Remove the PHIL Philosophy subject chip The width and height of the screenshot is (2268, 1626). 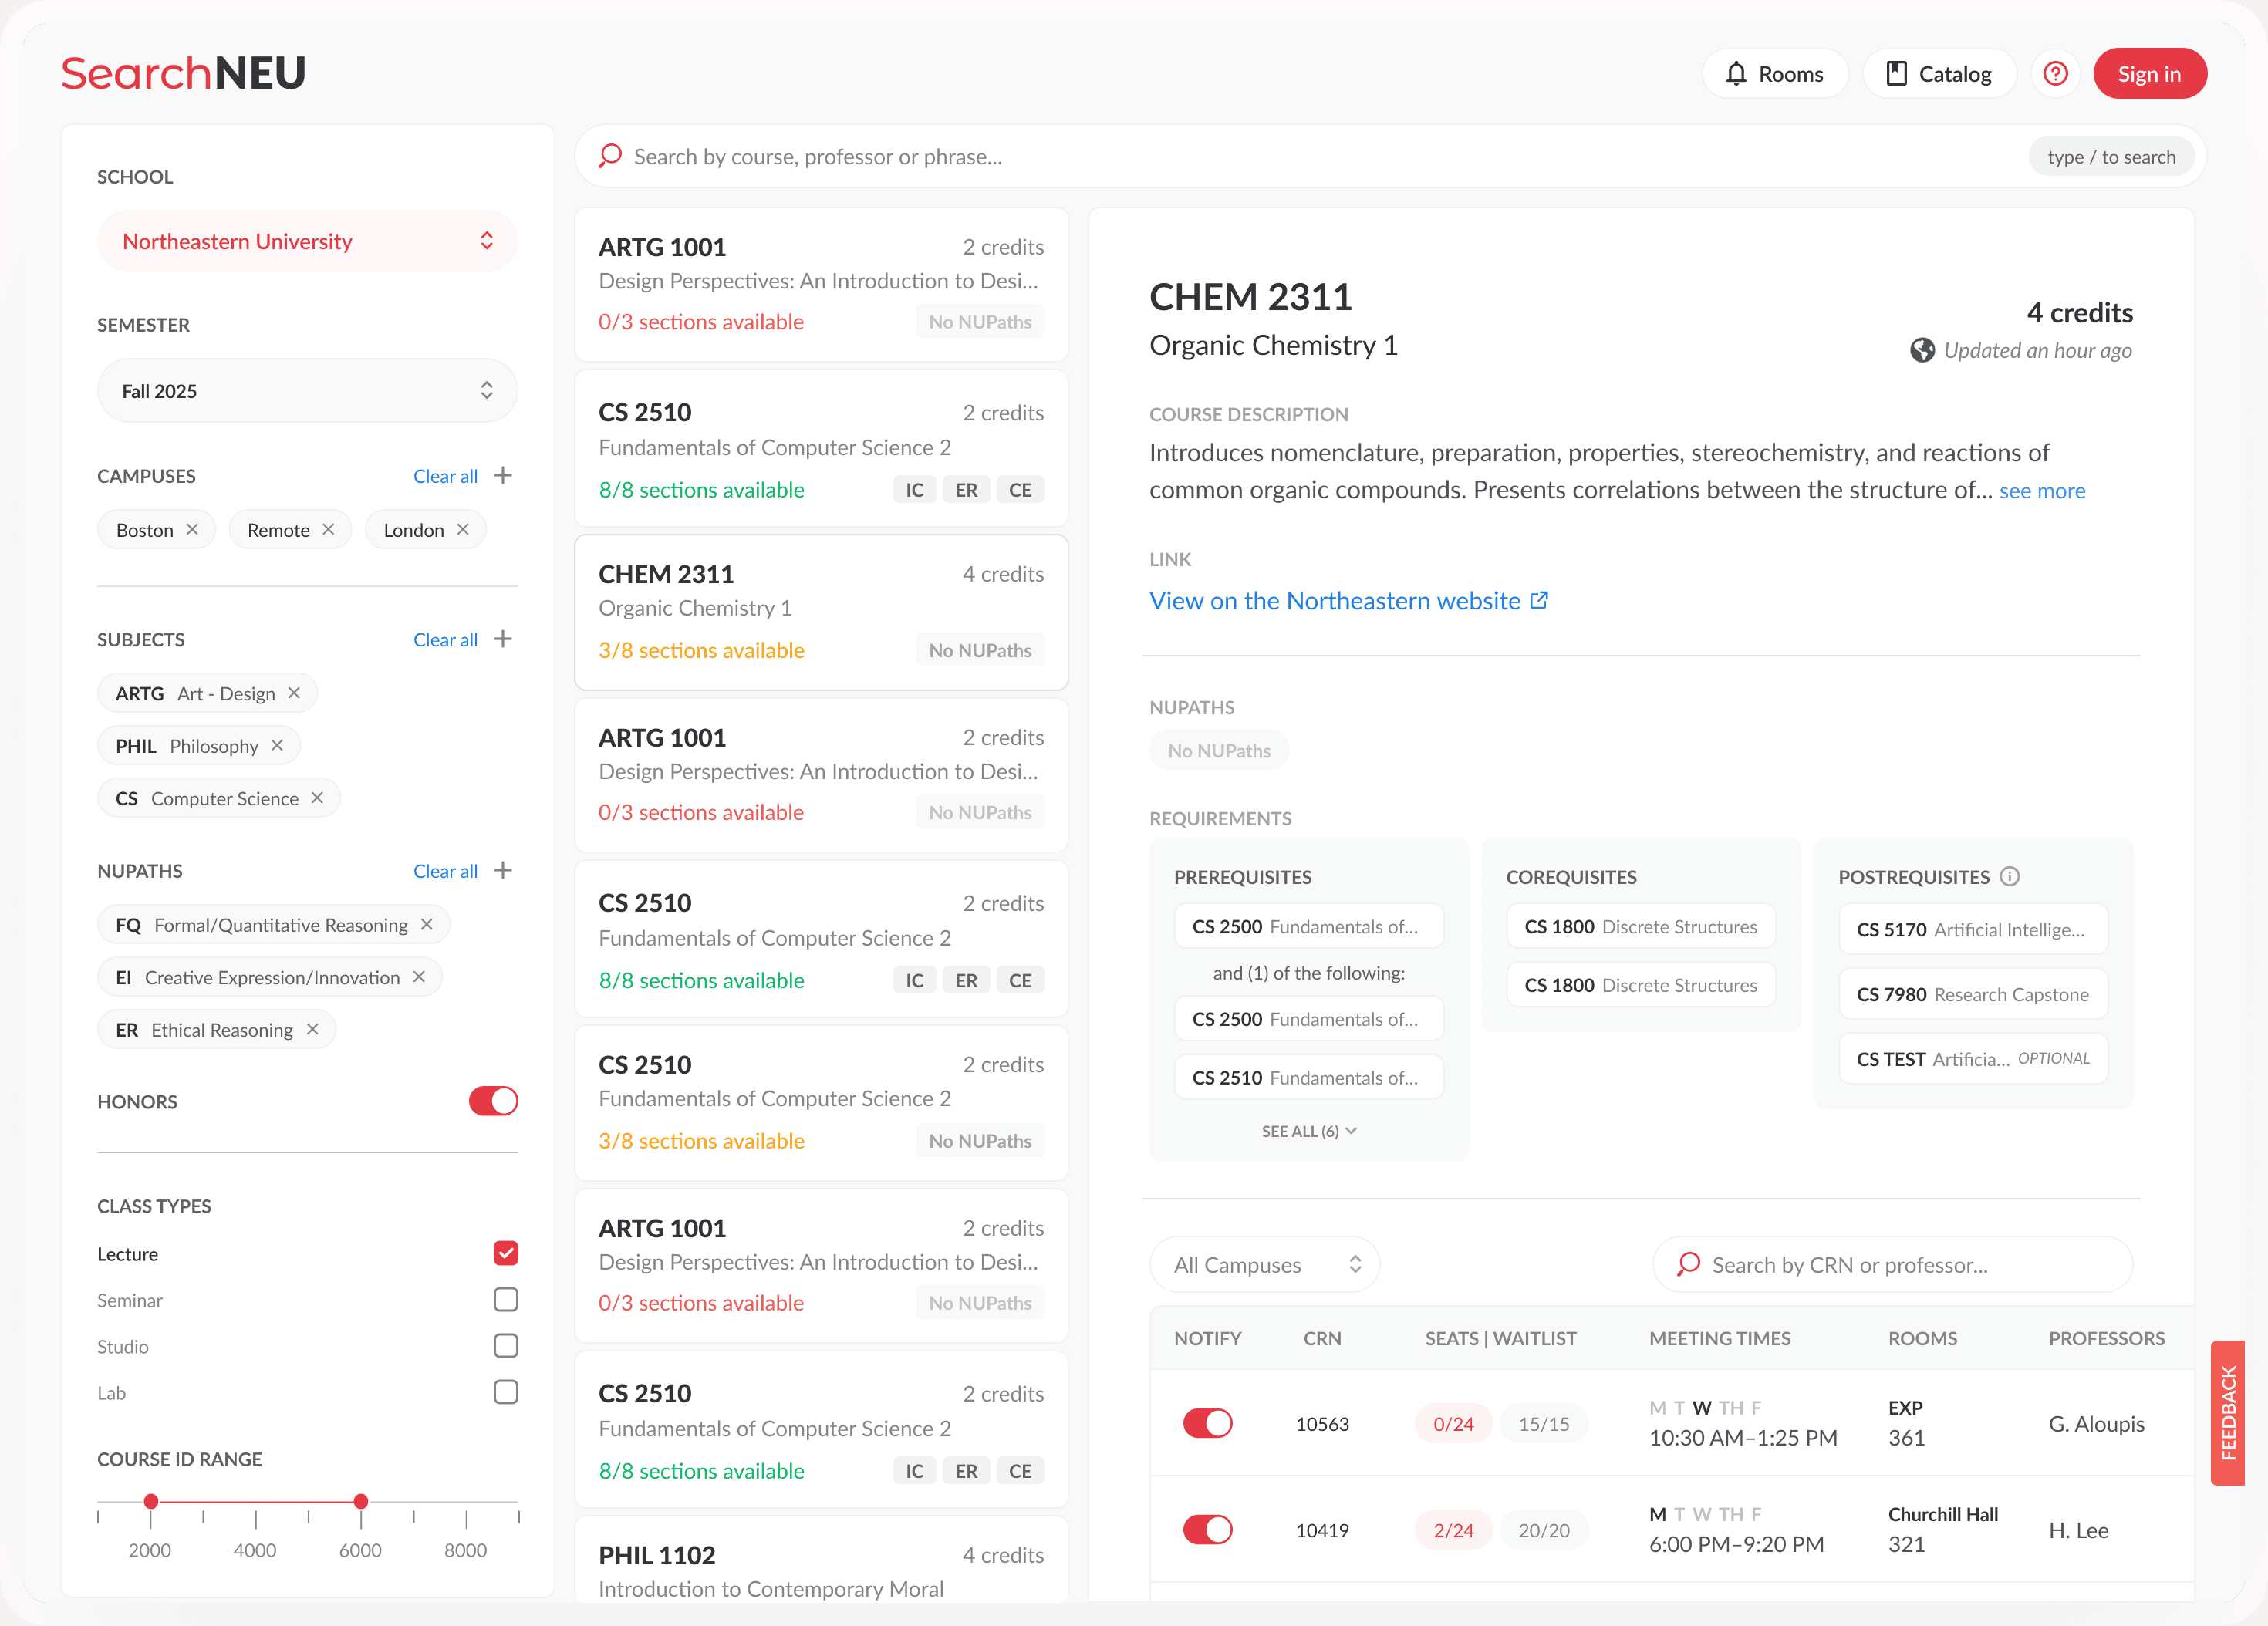tap(277, 746)
